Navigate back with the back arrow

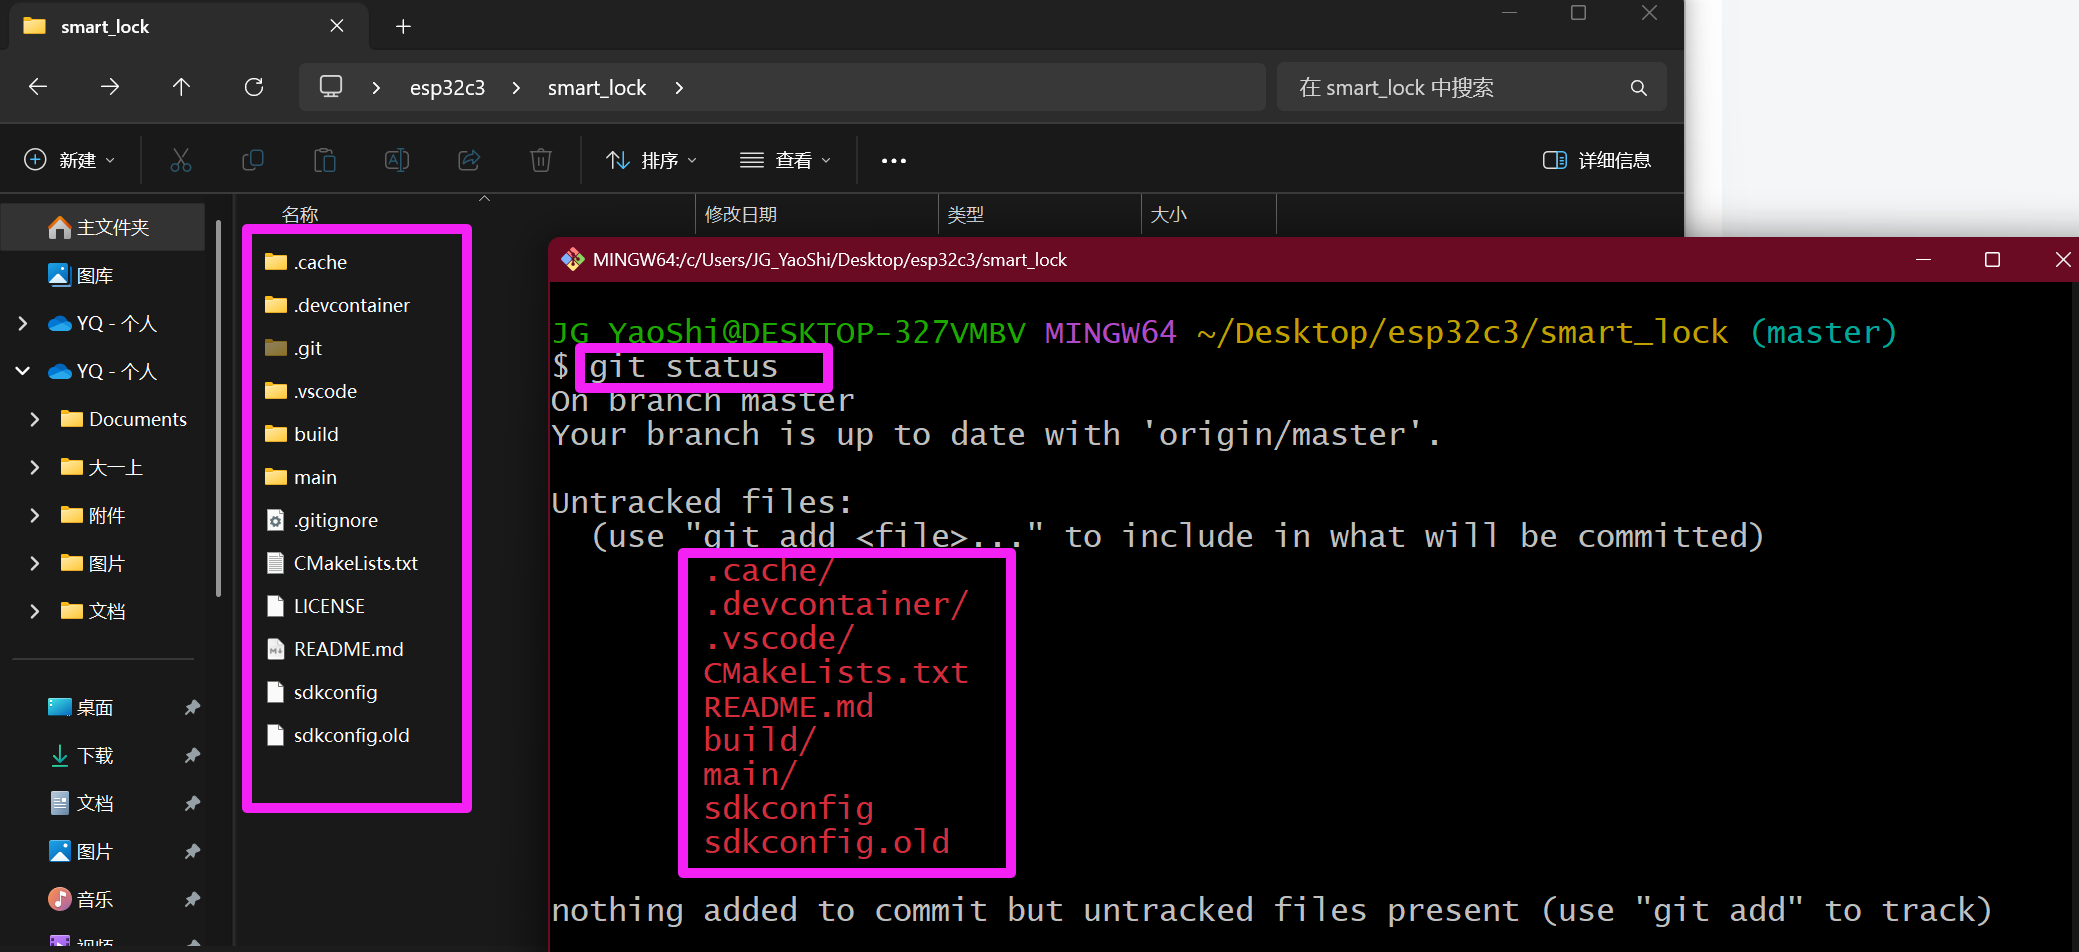click(x=38, y=87)
